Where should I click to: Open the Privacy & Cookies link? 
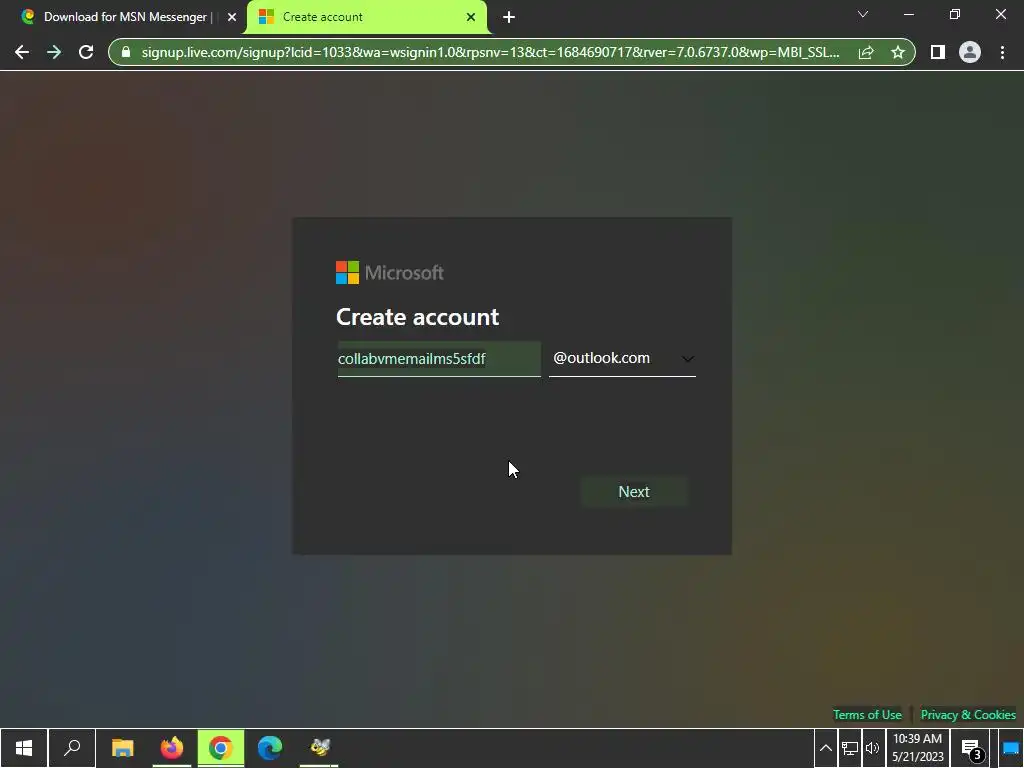pyautogui.click(x=968, y=714)
